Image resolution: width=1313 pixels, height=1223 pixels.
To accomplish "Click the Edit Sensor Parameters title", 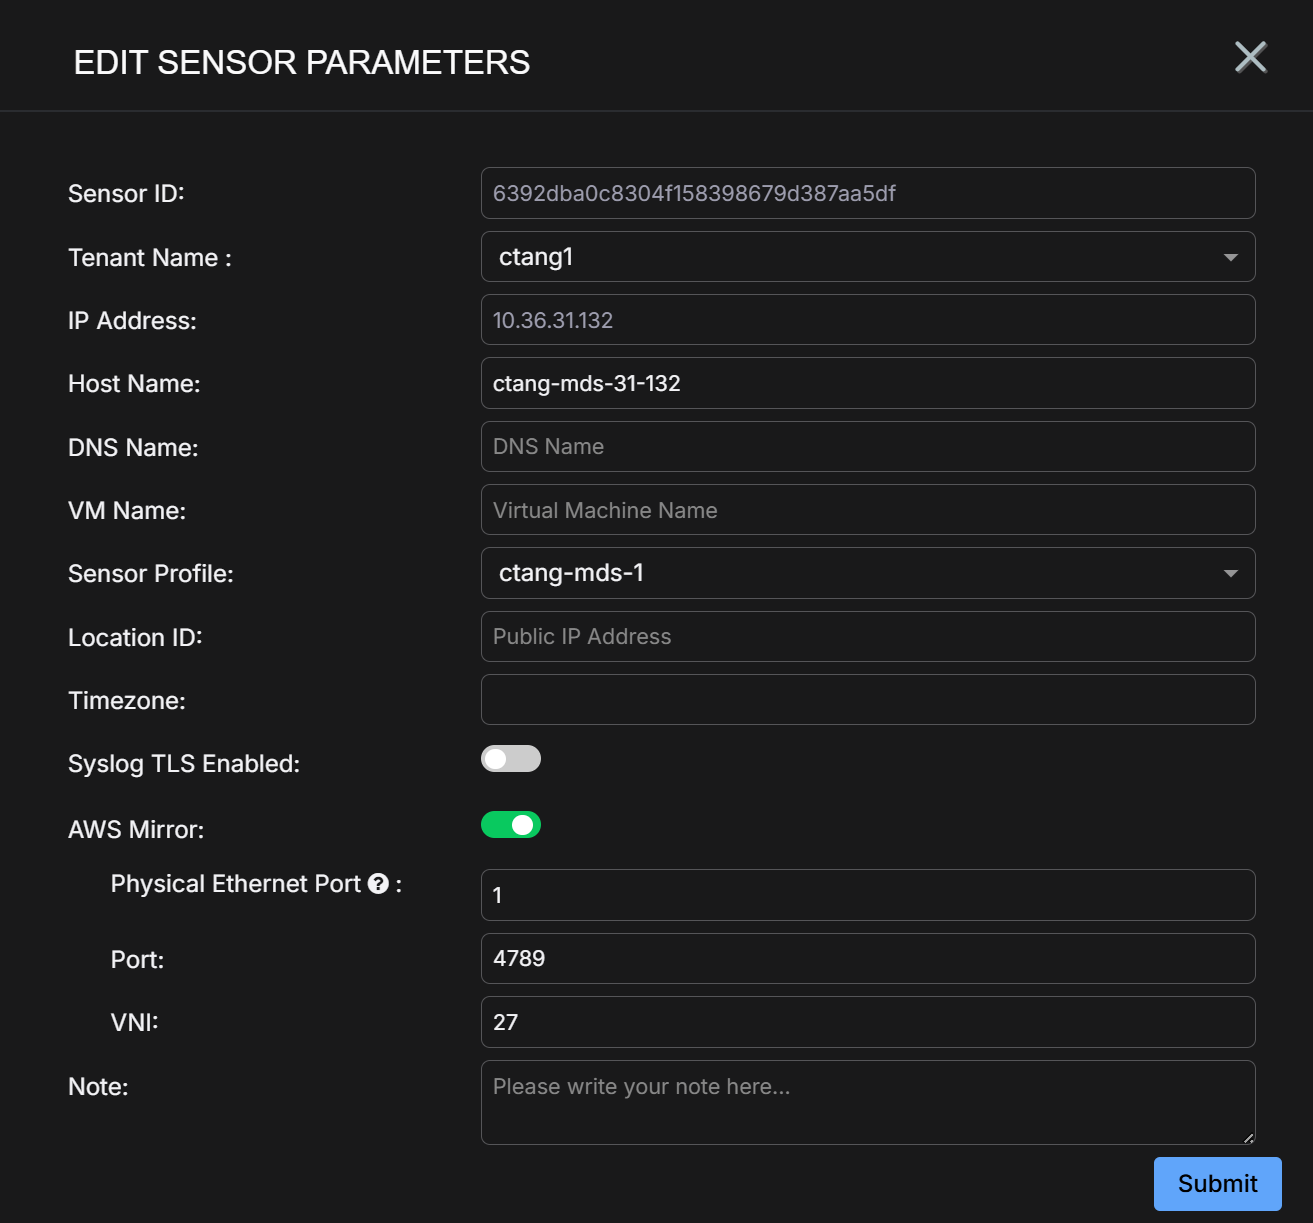I will pos(302,62).
